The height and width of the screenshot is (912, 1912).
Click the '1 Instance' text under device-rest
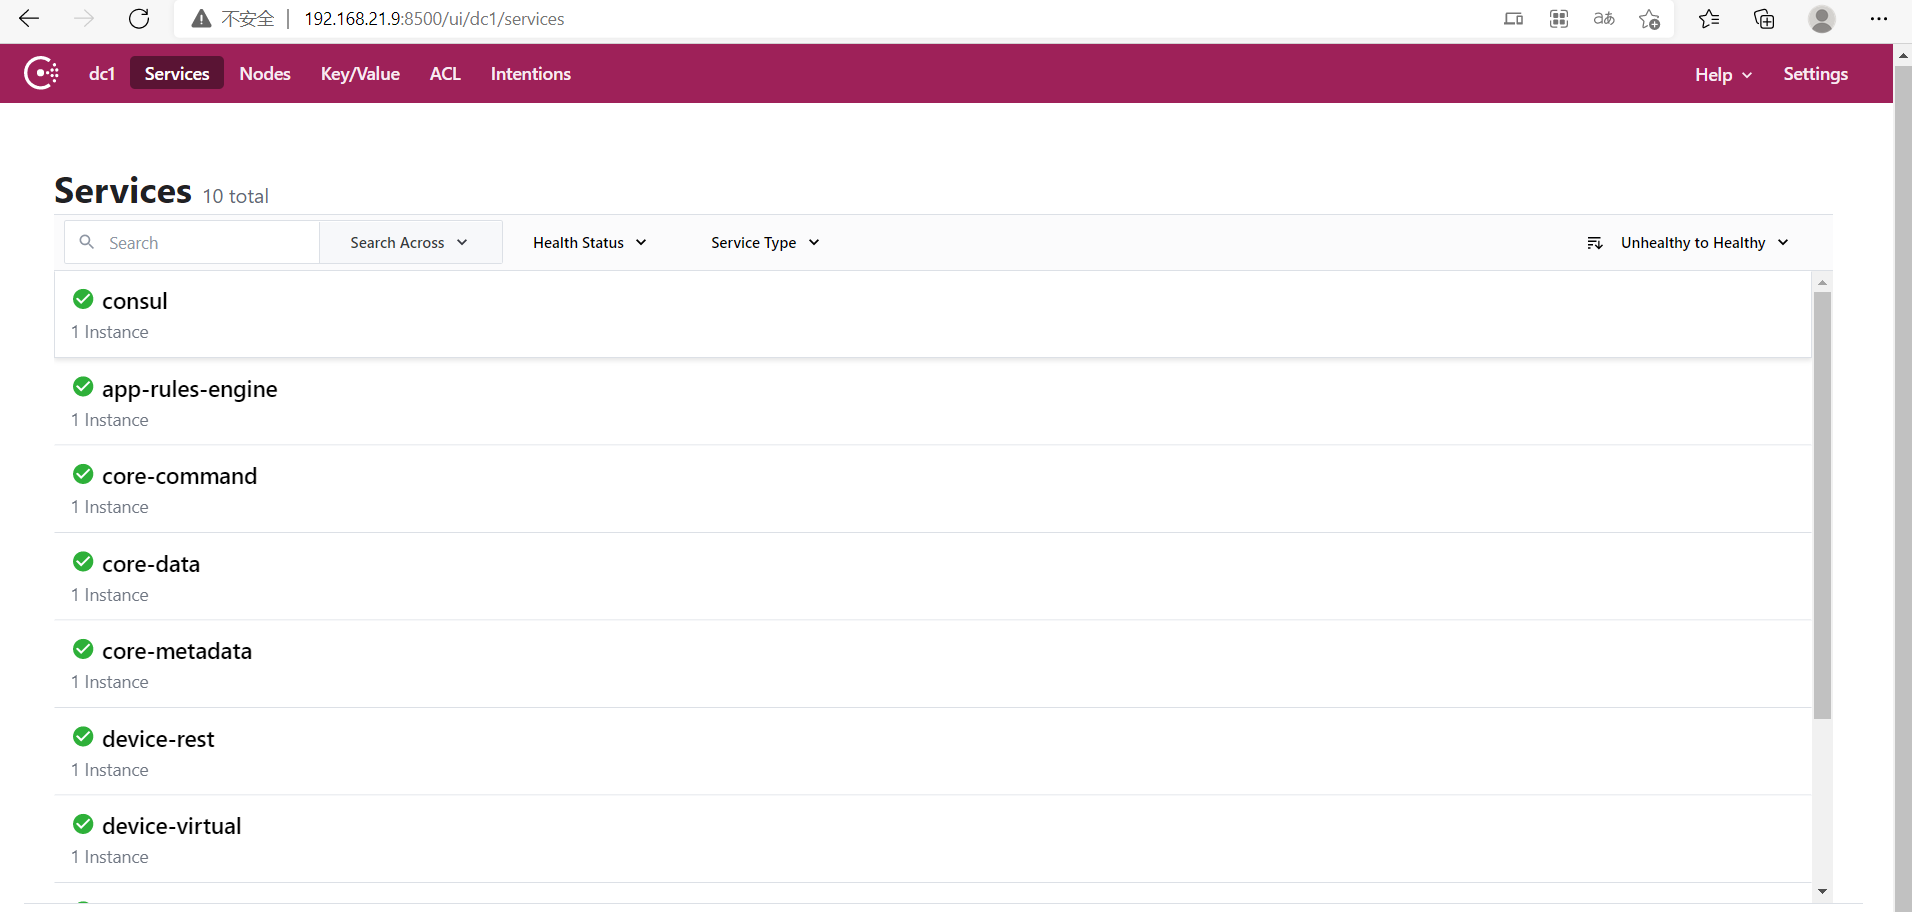coord(110,770)
